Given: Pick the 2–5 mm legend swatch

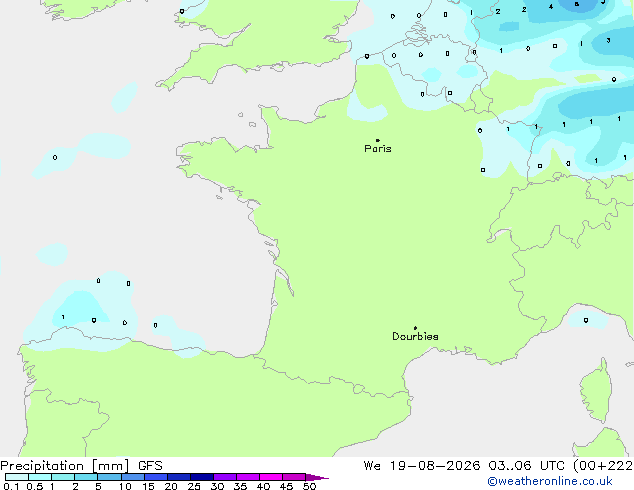Looking at the screenshot, I should tap(86, 477).
